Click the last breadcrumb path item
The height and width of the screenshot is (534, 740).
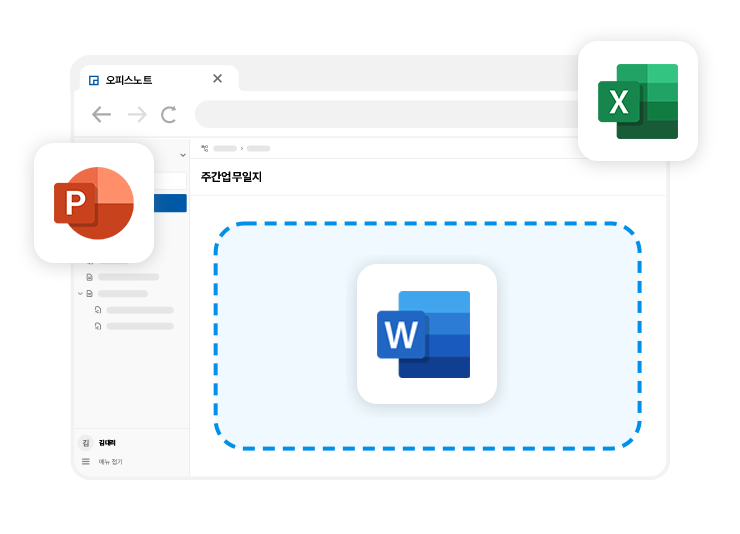(x=258, y=149)
